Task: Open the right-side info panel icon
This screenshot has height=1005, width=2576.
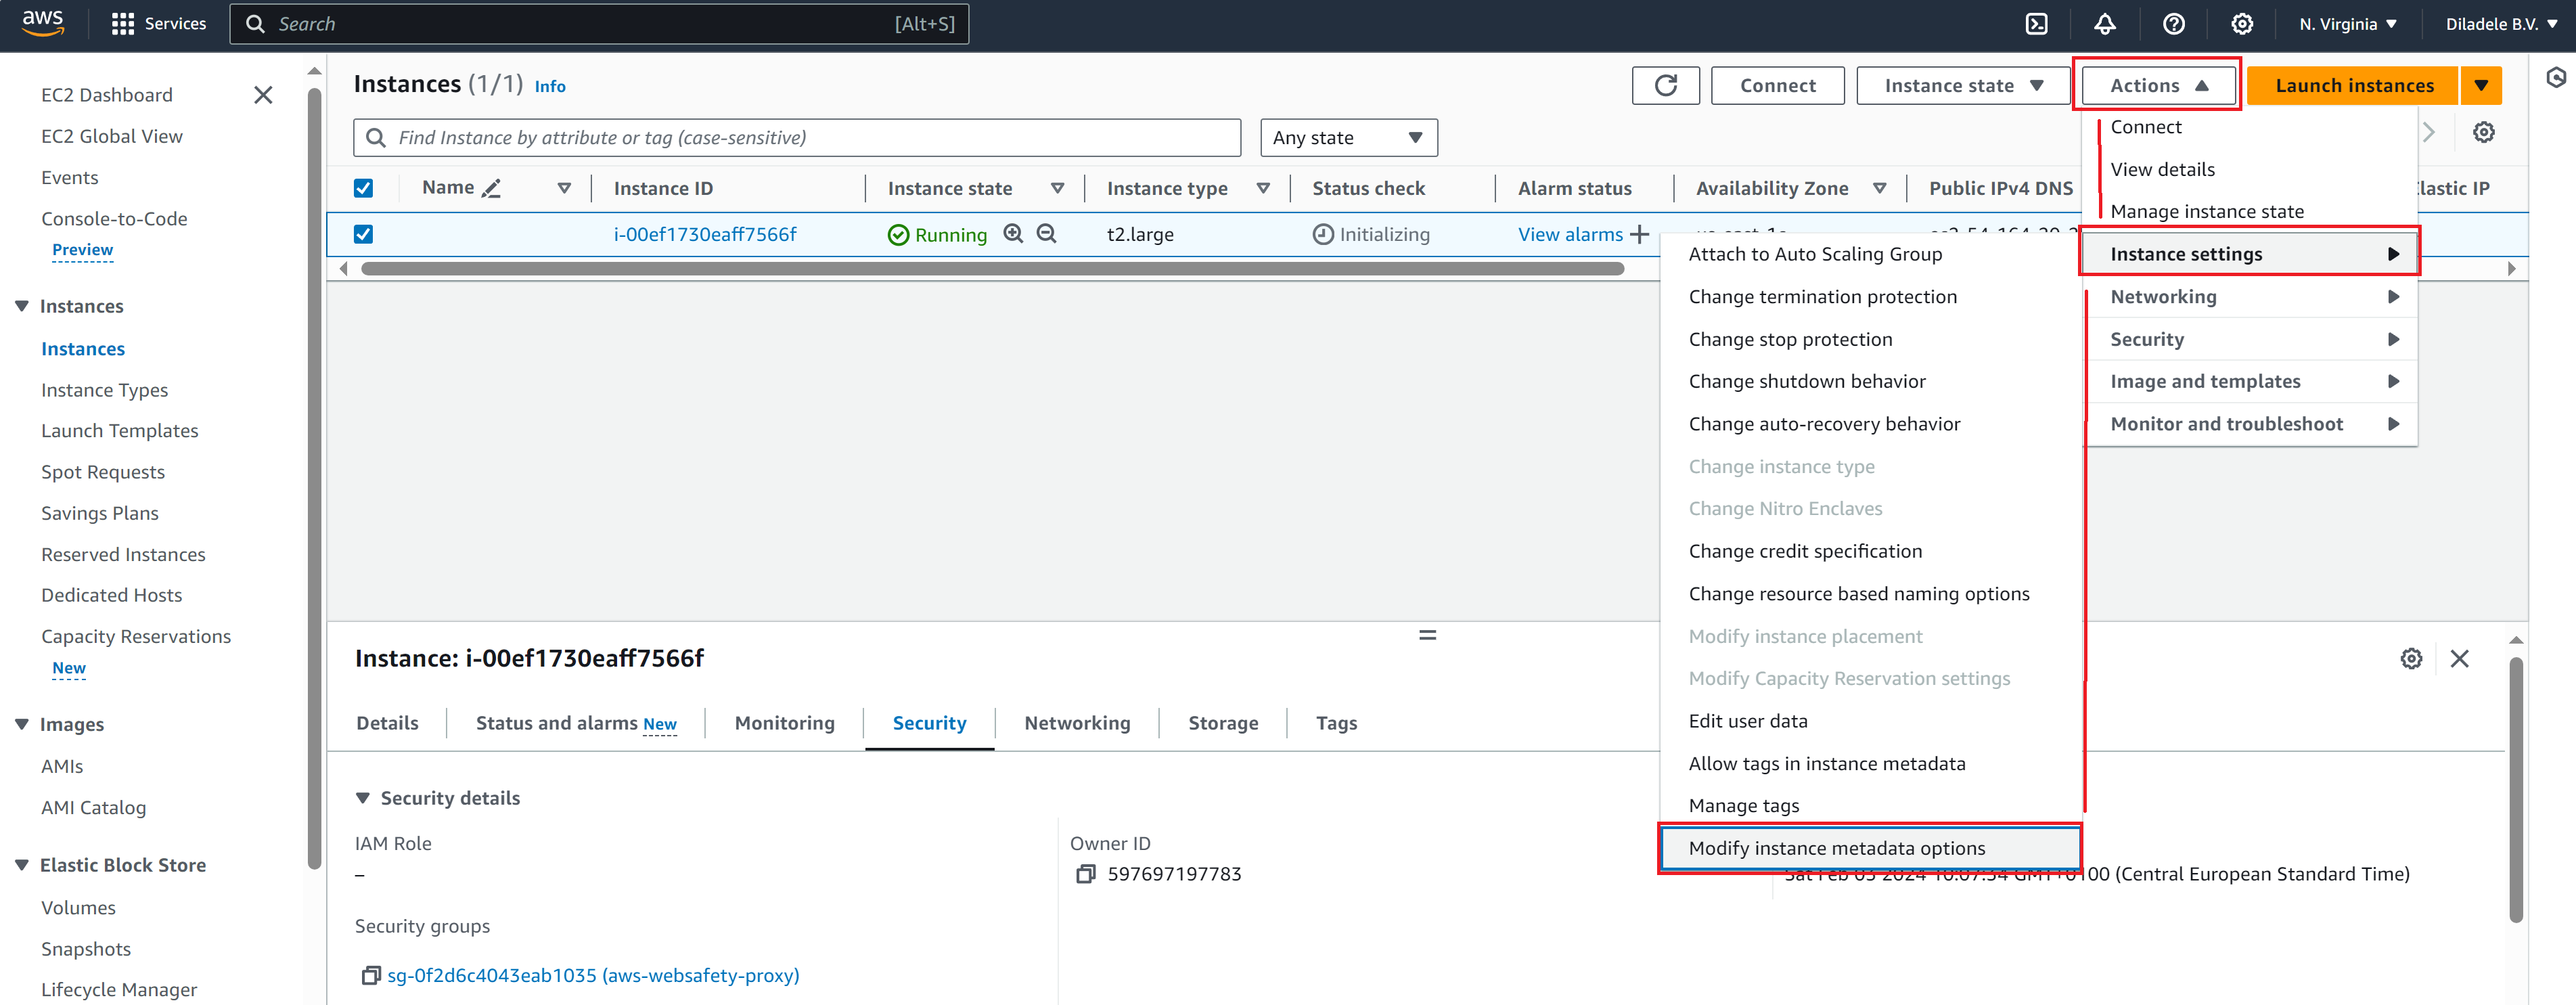Action: [2556, 78]
